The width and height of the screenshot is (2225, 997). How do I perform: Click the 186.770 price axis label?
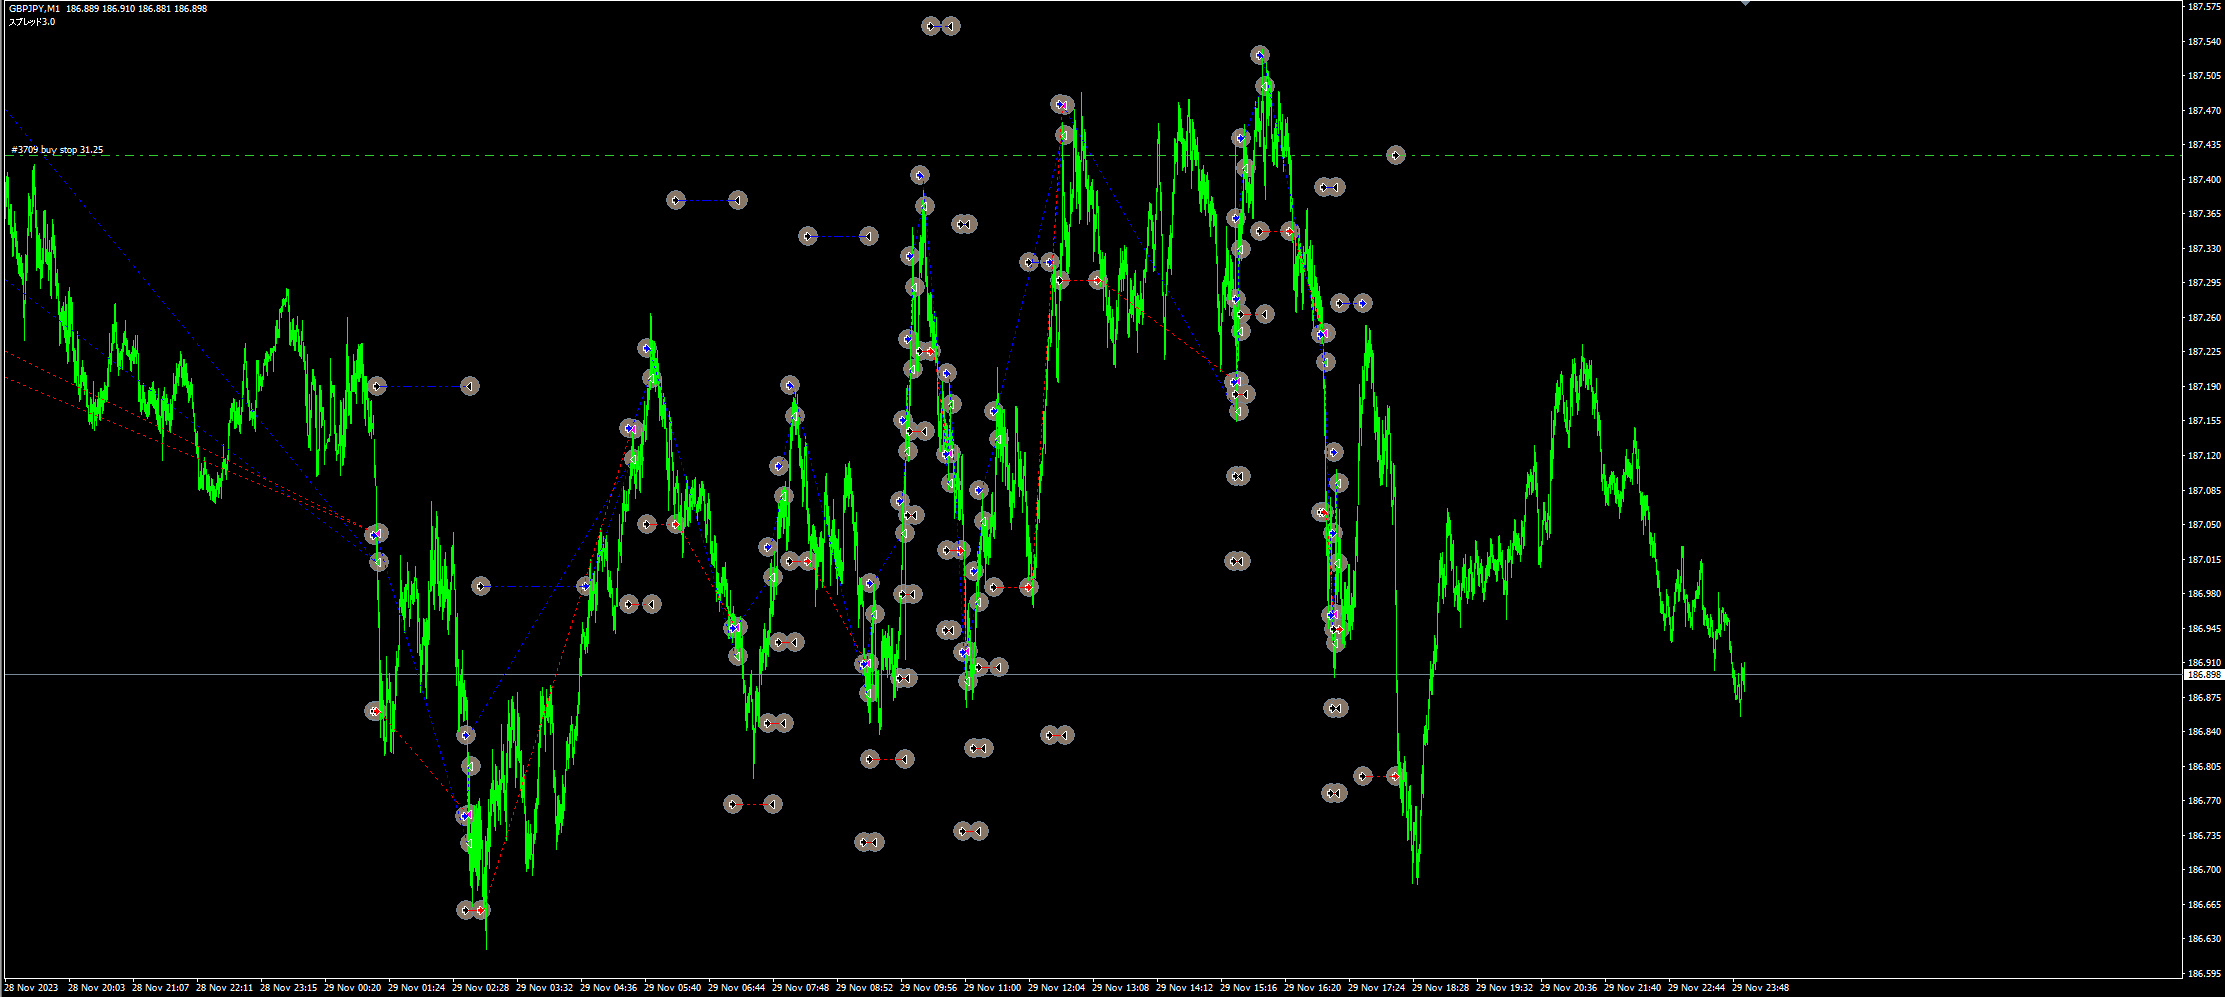(2203, 801)
